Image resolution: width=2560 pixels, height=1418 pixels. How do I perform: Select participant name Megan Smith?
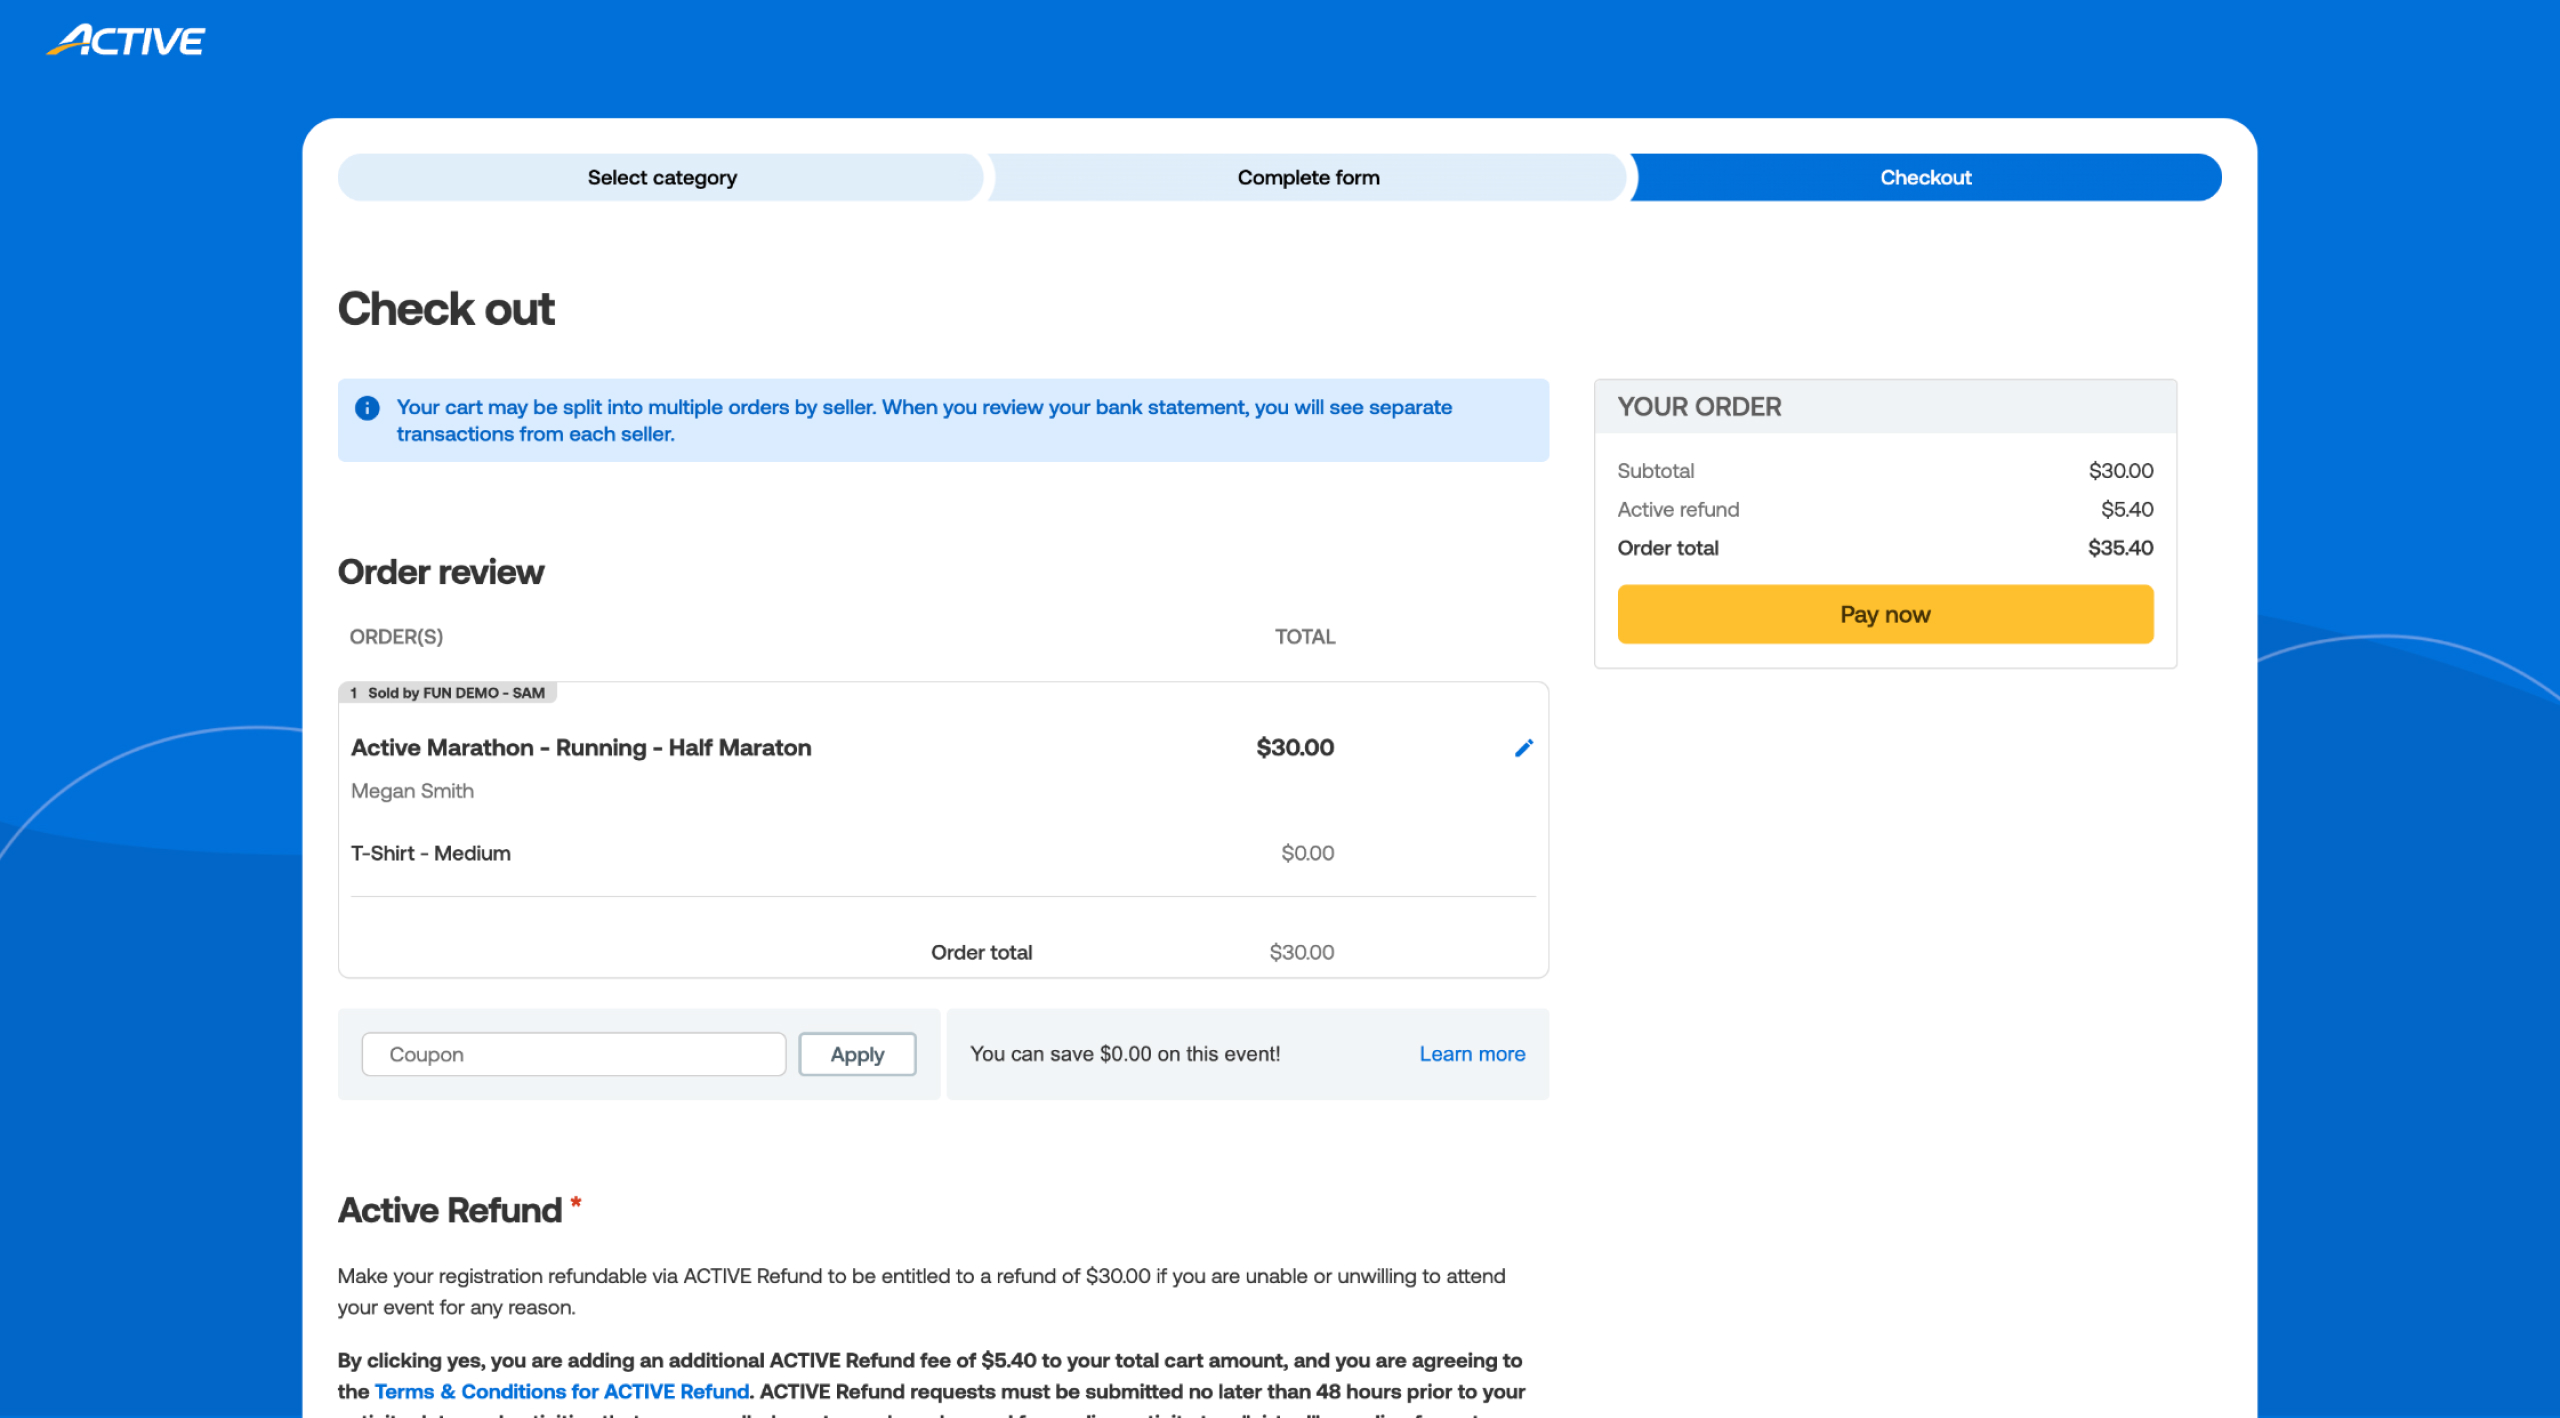tap(411, 790)
